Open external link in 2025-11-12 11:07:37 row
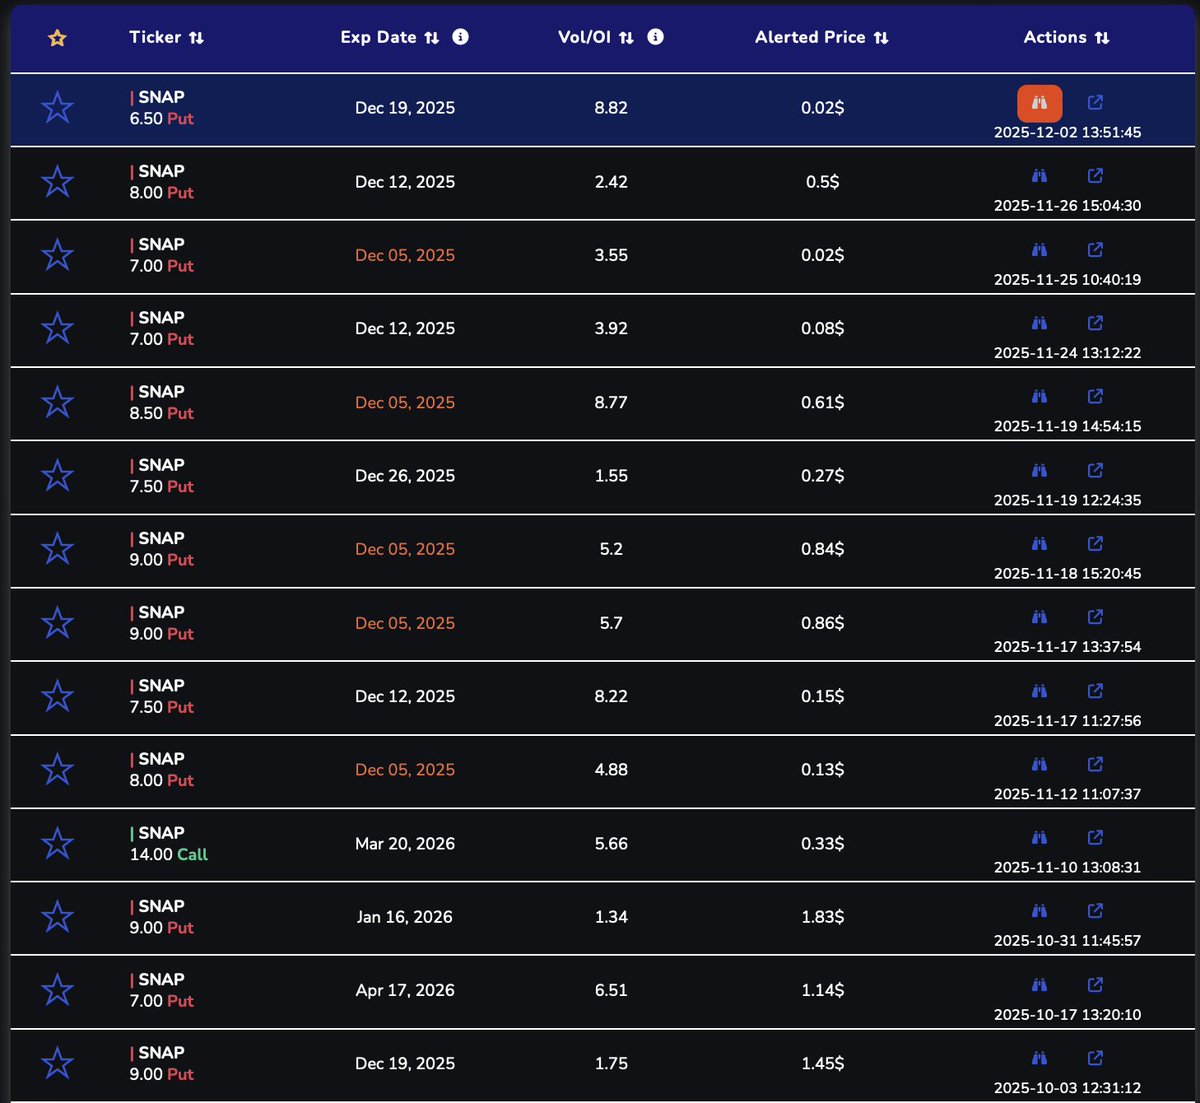This screenshot has width=1200, height=1103. 1095,764
